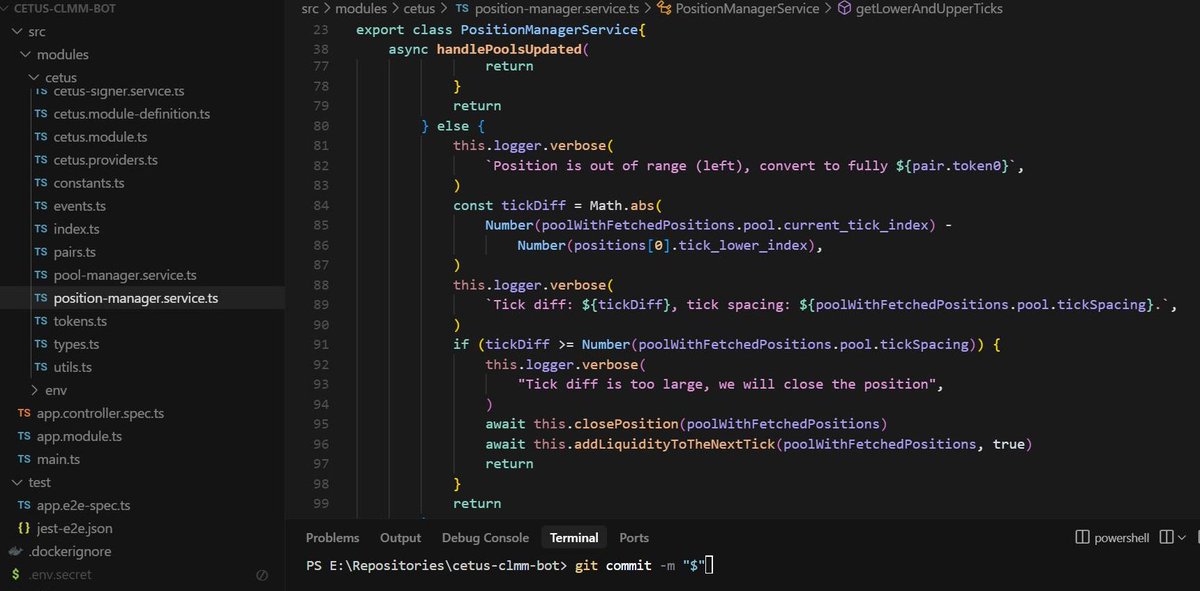Open cetus.module.ts in the Explorer
Viewport: 1200px width, 591px height.
coord(100,137)
